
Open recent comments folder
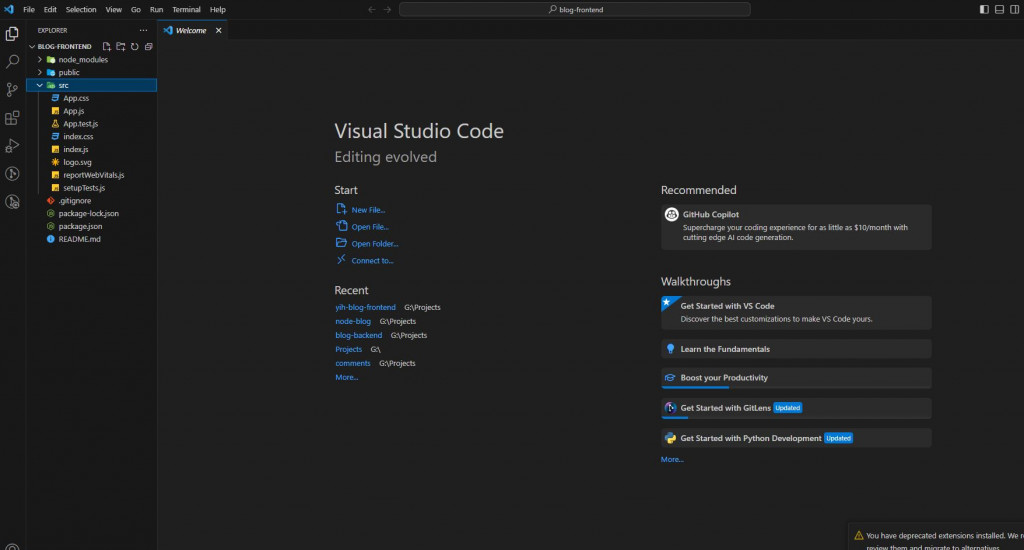(353, 363)
